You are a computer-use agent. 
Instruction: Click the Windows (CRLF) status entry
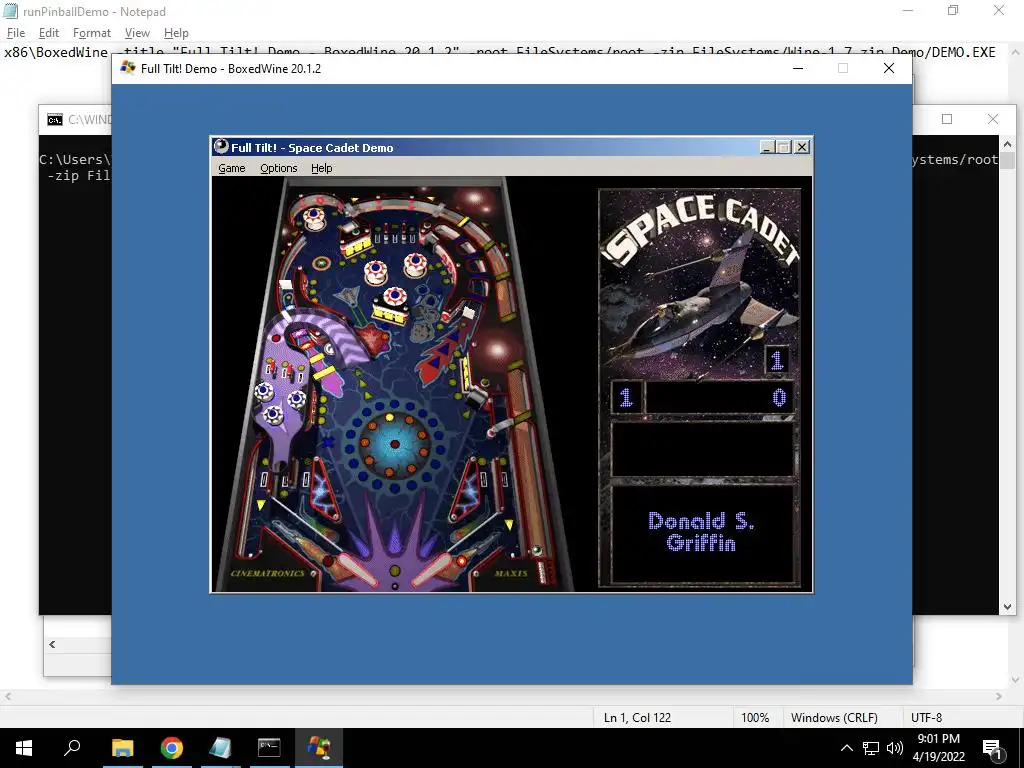tap(834, 717)
